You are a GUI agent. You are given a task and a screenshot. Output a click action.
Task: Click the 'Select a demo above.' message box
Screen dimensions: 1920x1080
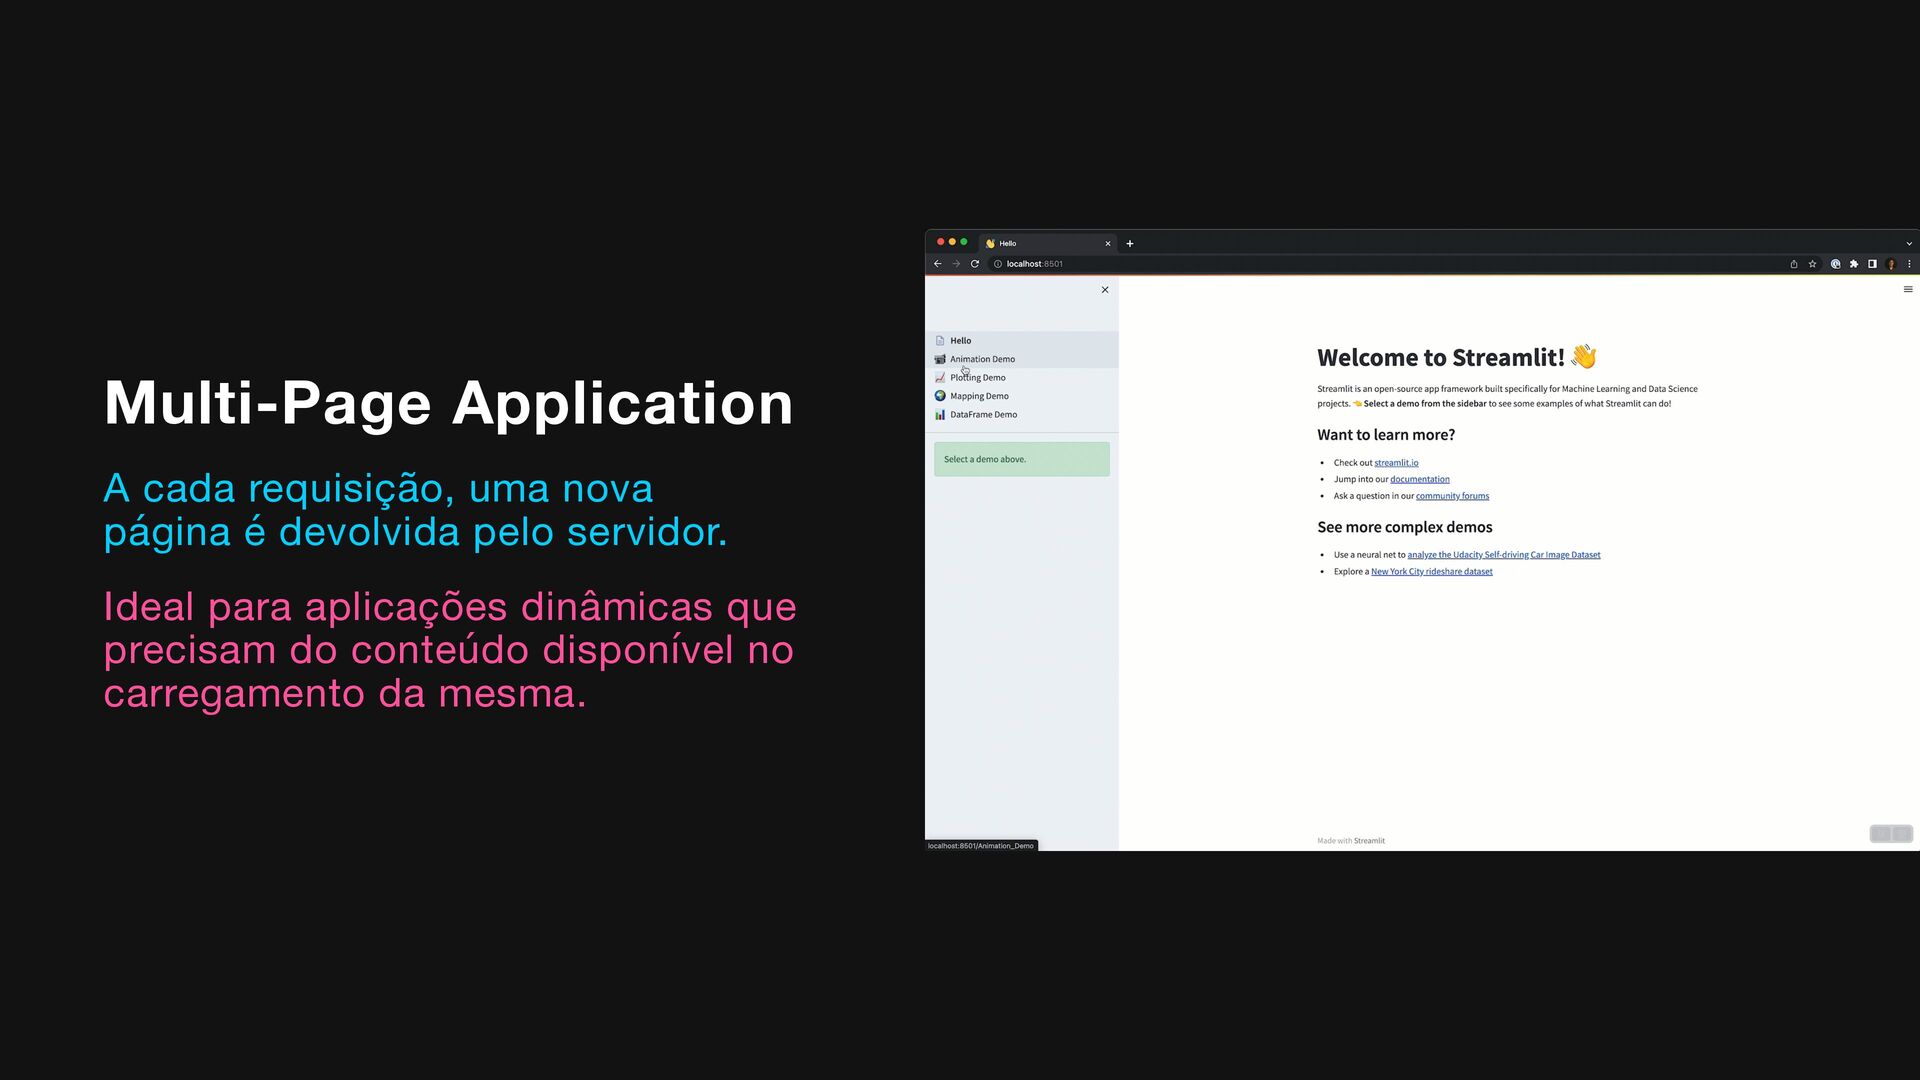click(x=1022, y=459)
